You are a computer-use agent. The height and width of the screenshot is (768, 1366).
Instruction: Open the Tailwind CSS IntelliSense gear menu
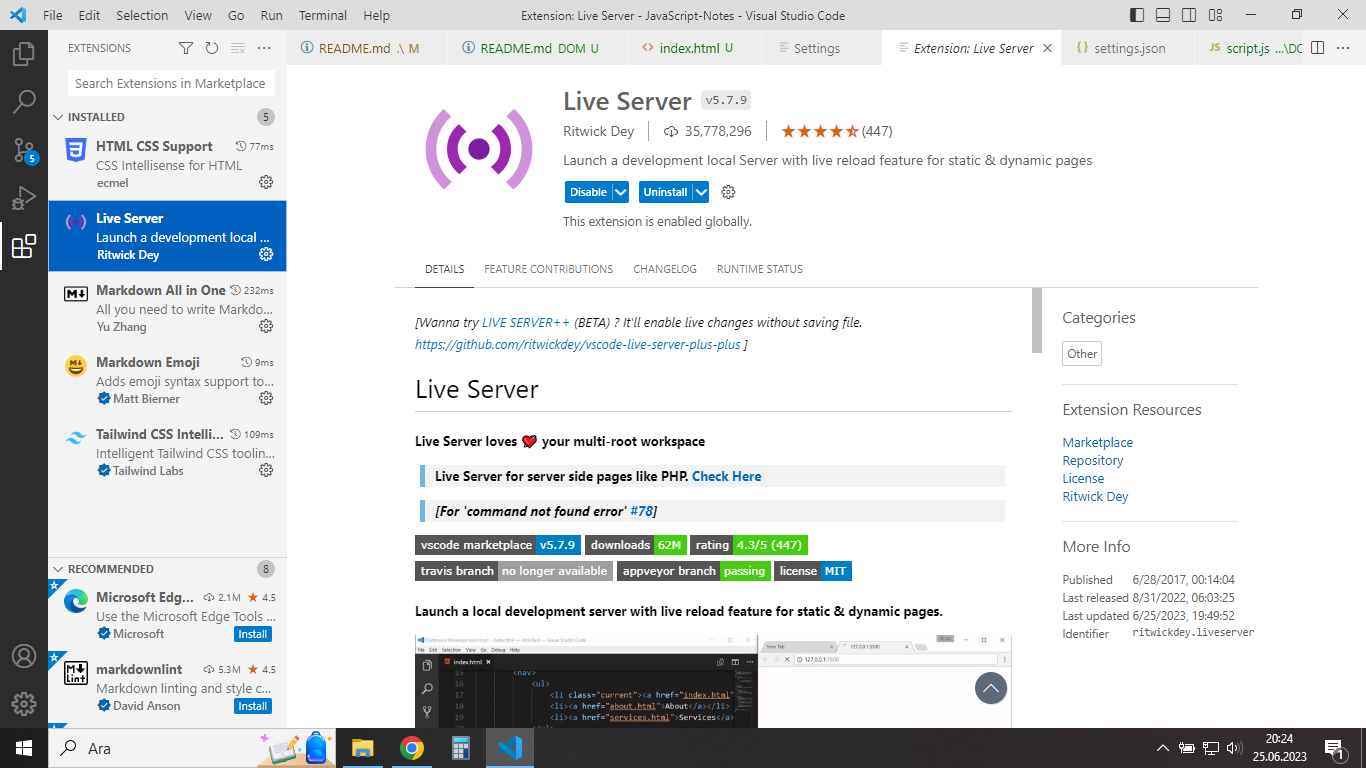pos(266,470)
